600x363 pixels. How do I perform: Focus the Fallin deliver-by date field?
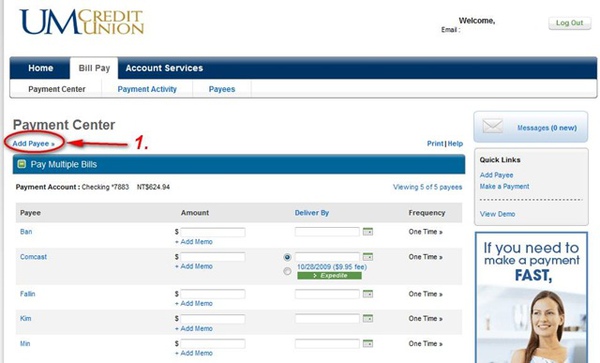[327, 294]
